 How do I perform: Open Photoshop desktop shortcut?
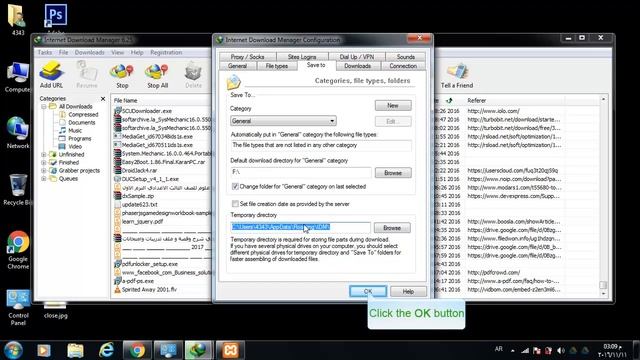(x=56, y=19)
